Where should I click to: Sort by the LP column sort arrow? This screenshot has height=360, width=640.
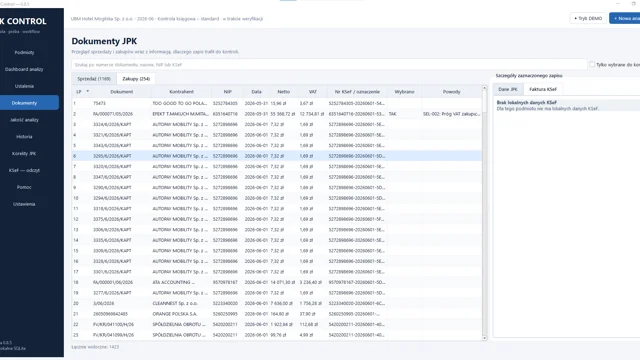tap(88, 91)
